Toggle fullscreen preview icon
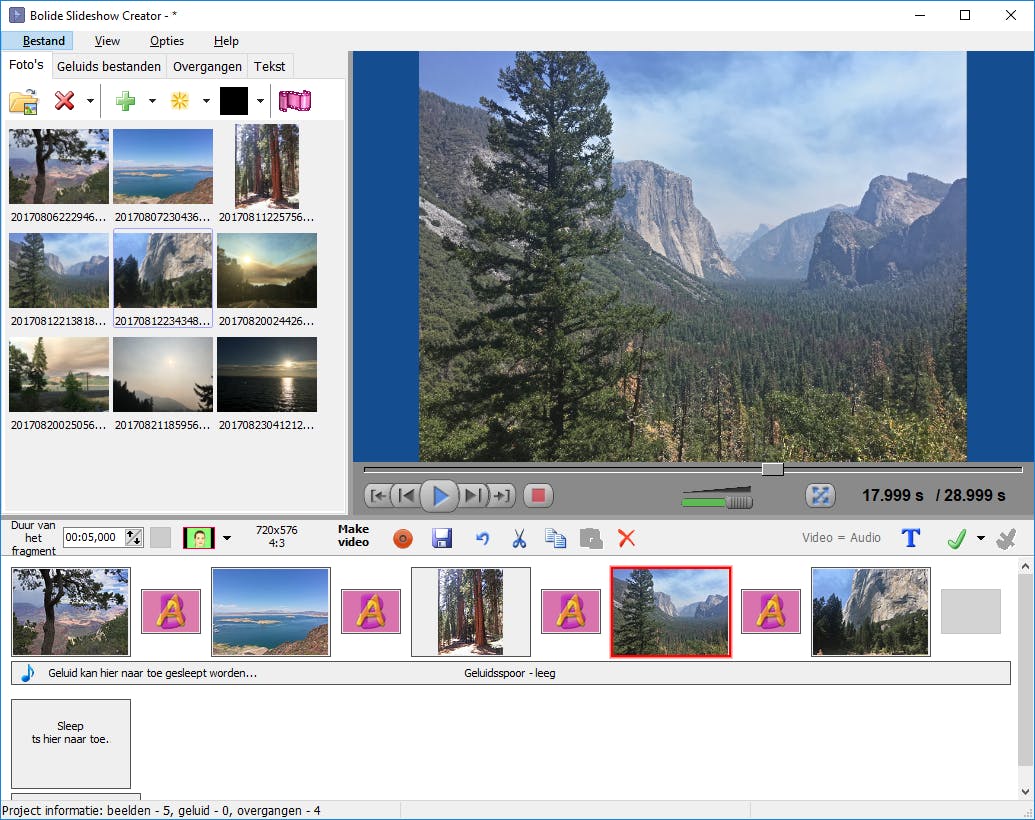 click(x=820, y=495)
